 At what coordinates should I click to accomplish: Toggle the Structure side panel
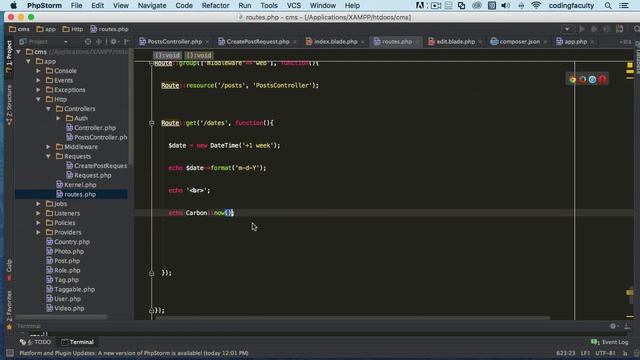[9, 104]
